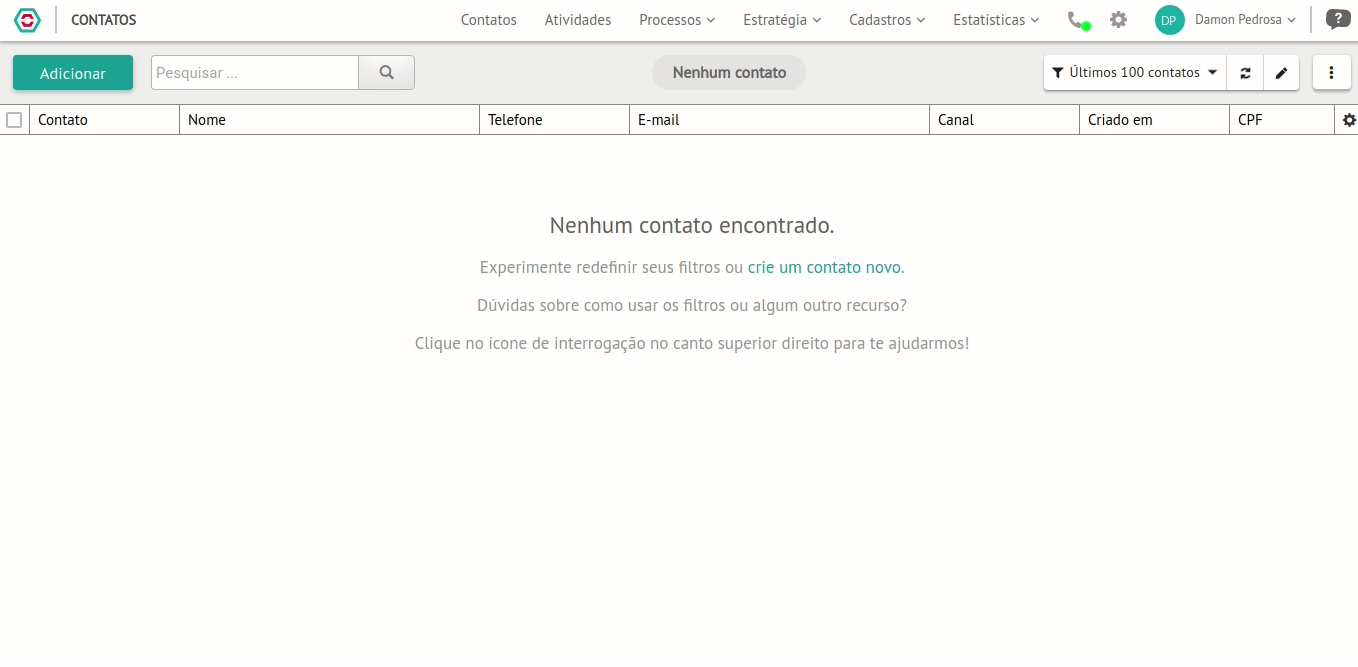Viewport: 1358px width, 667px height.
Task: Open table column settings gear
Action: (1349, 120)
